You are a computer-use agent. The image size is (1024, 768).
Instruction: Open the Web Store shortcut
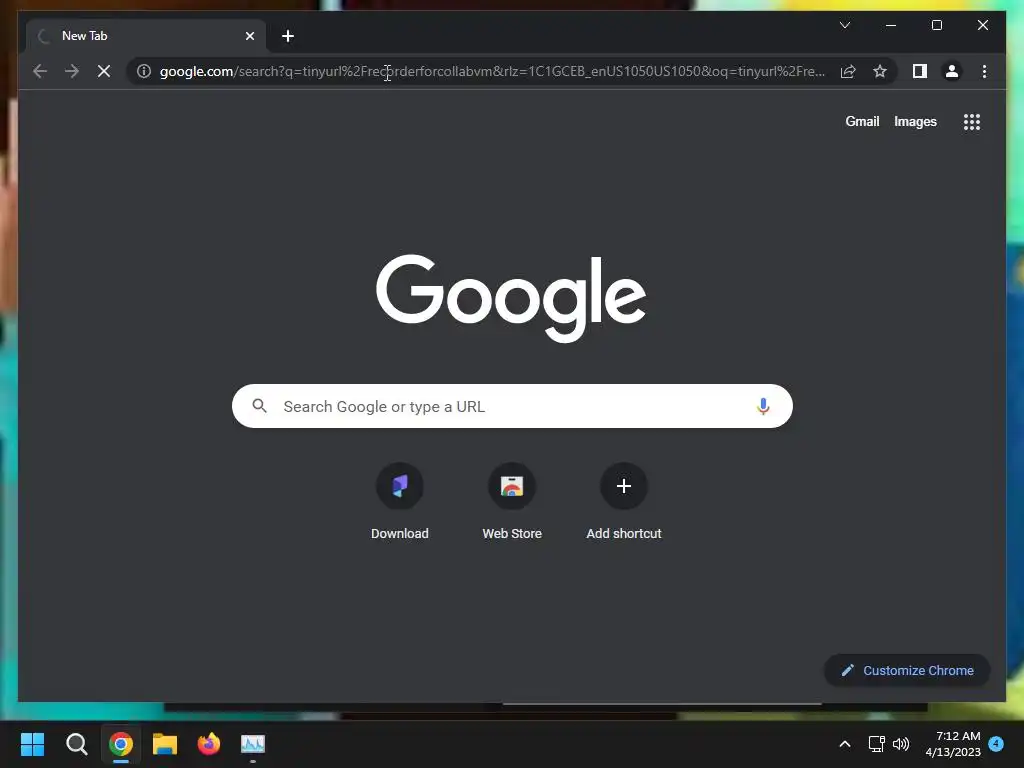pos(512,502)
